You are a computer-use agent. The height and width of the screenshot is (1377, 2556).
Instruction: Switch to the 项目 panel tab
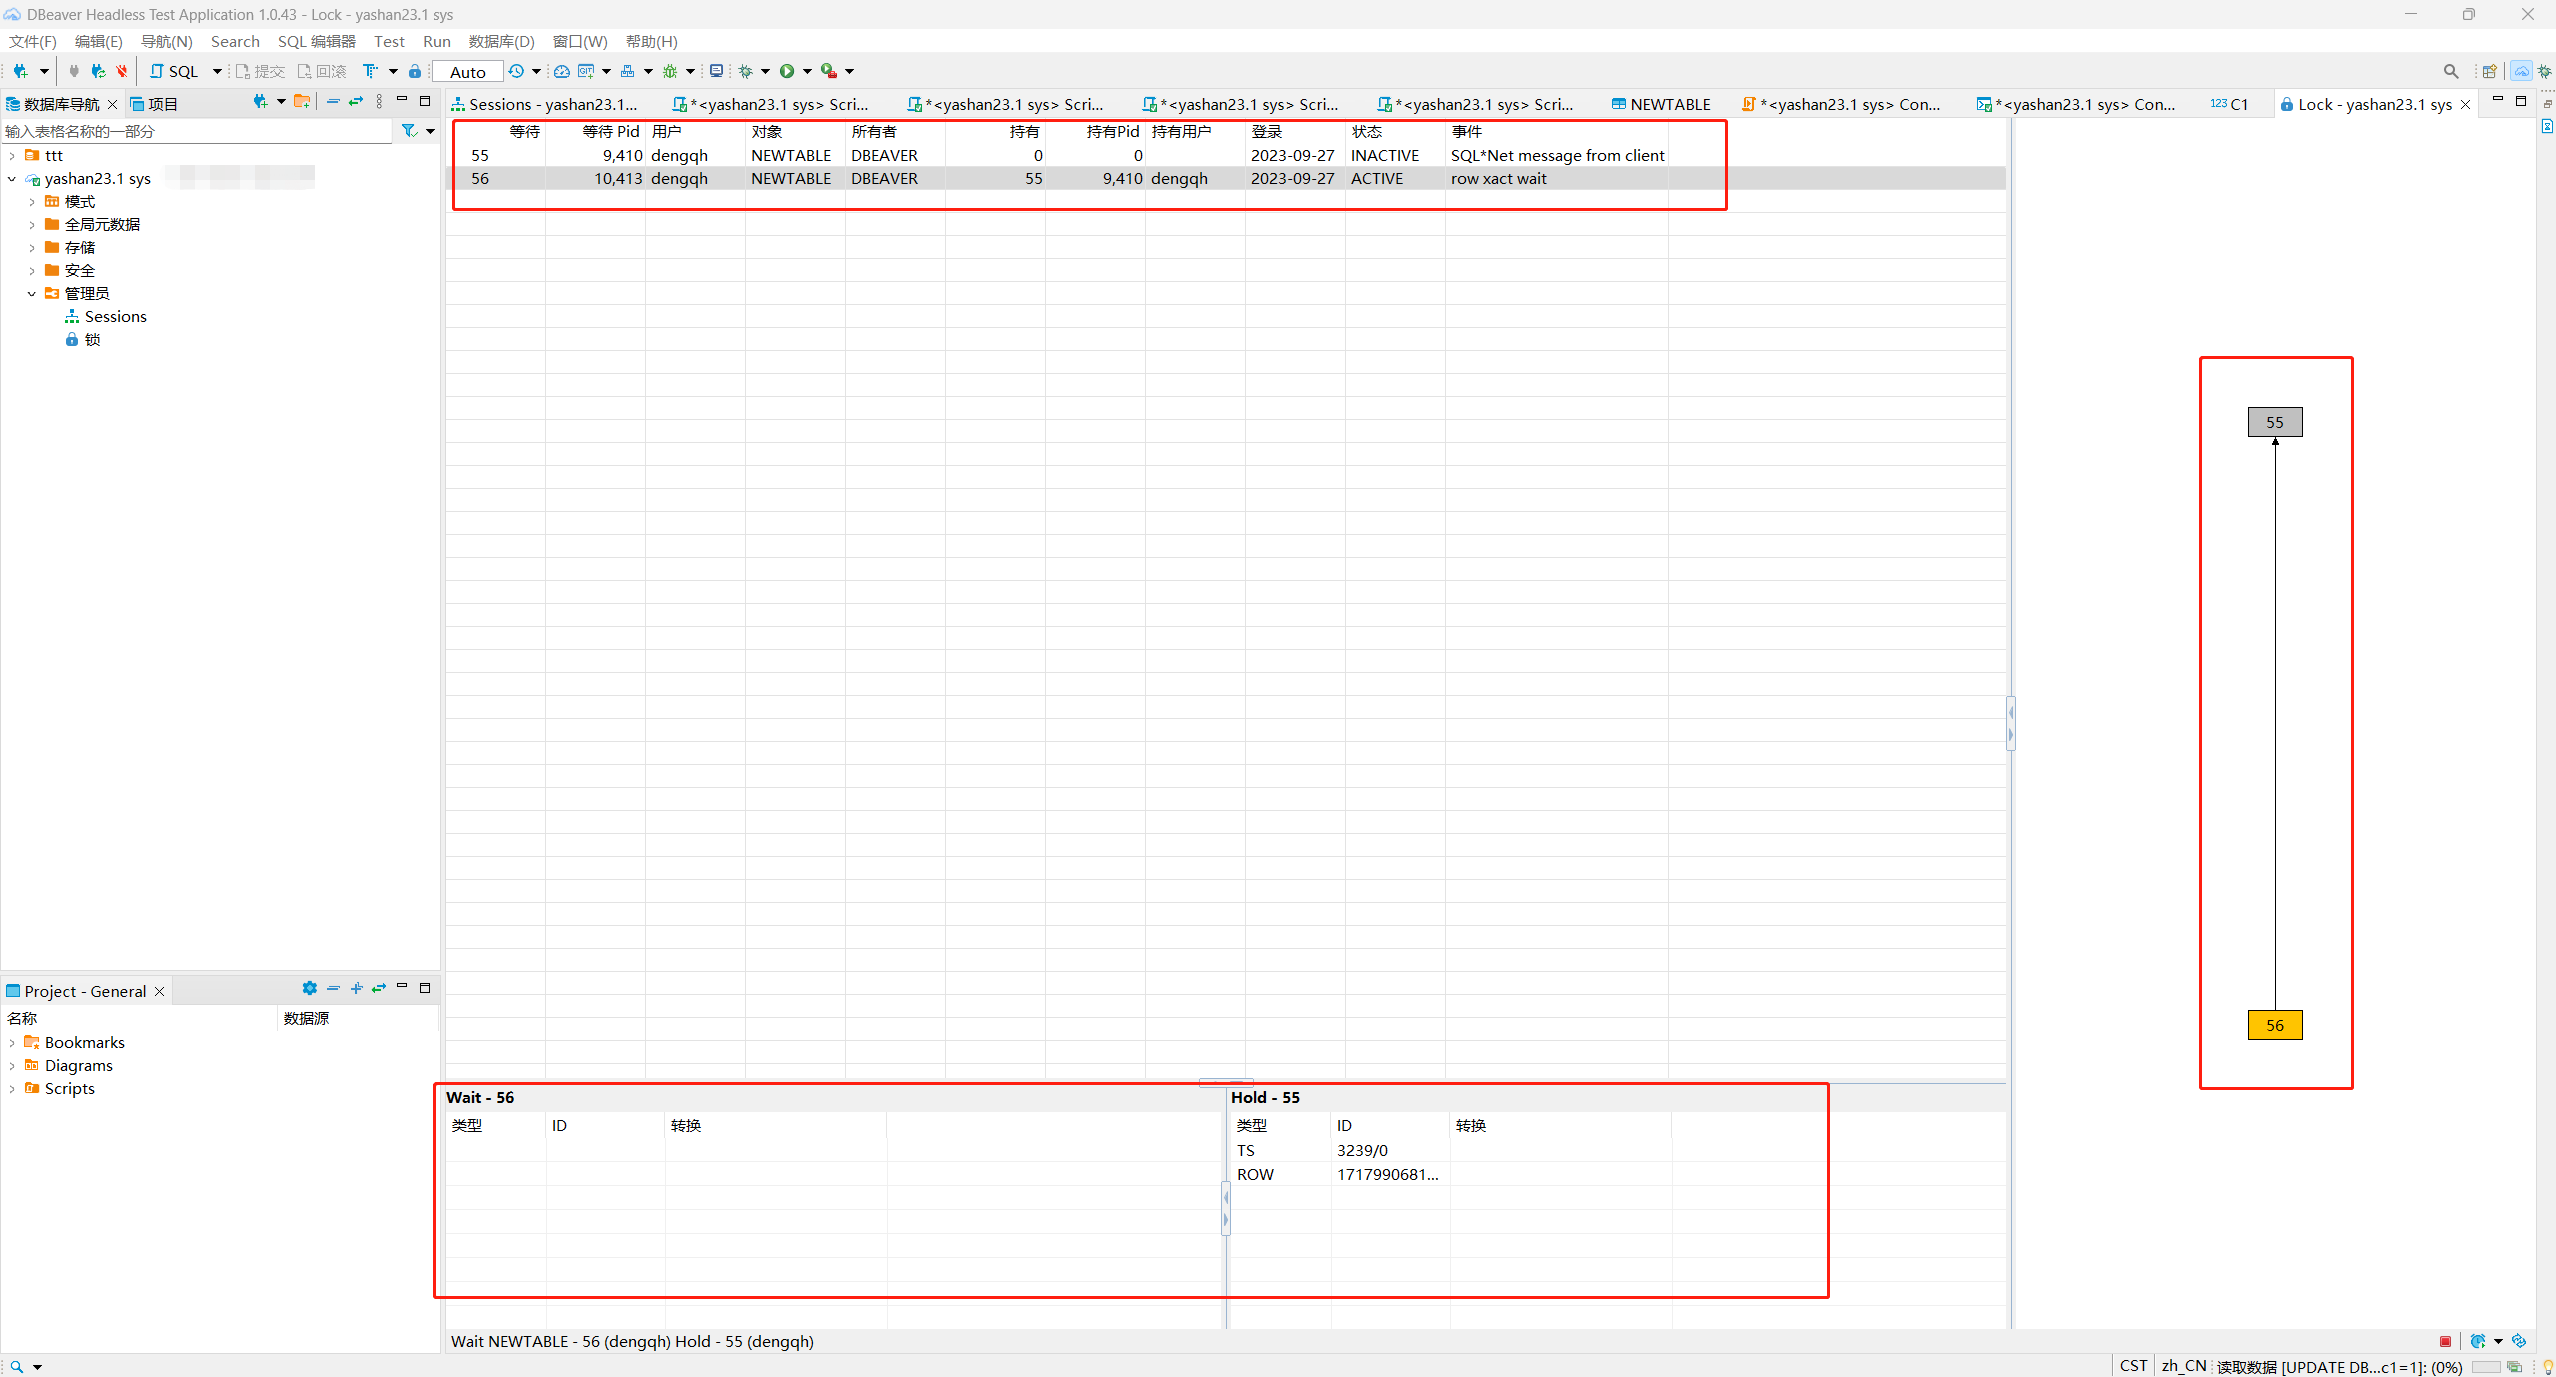pyautogui.click(x=154, y=104)
